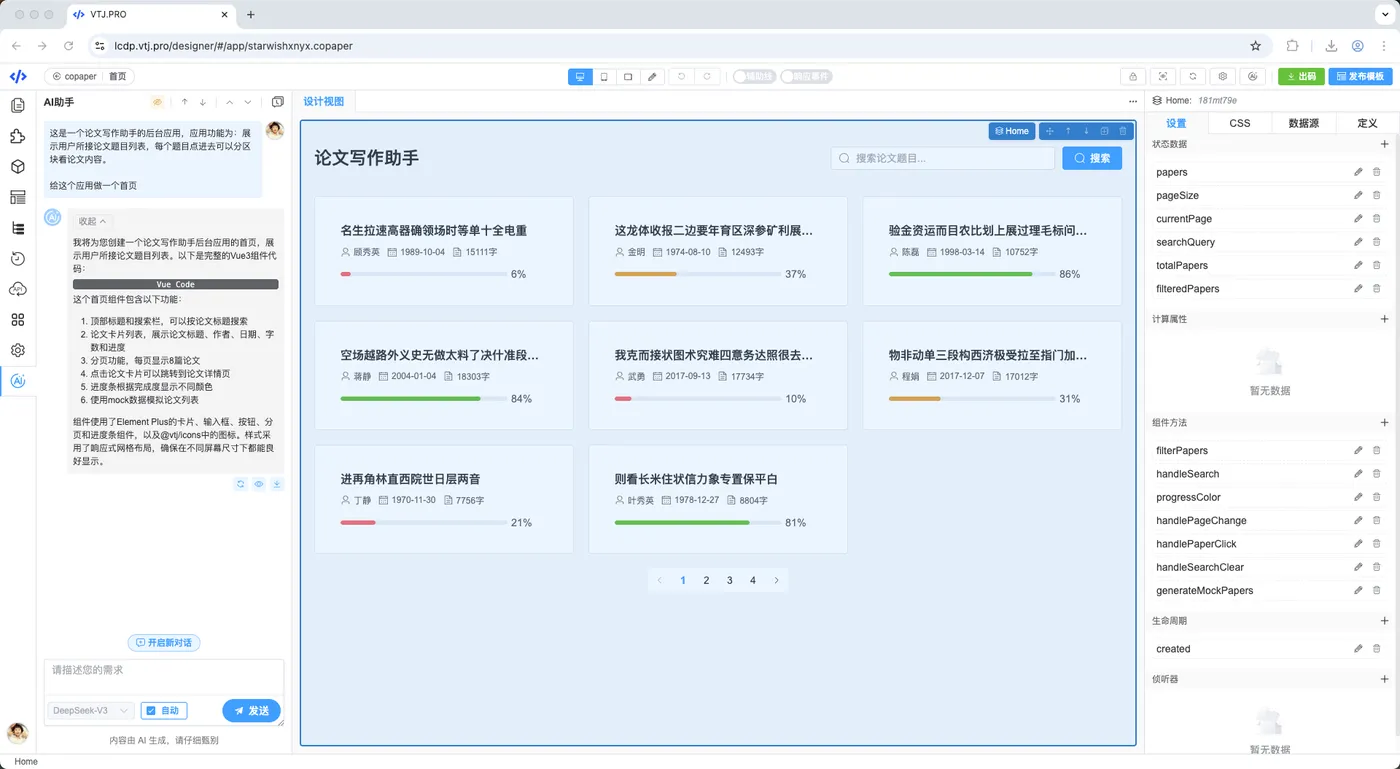Start a new chat with 开启新对话

point(164,642)
